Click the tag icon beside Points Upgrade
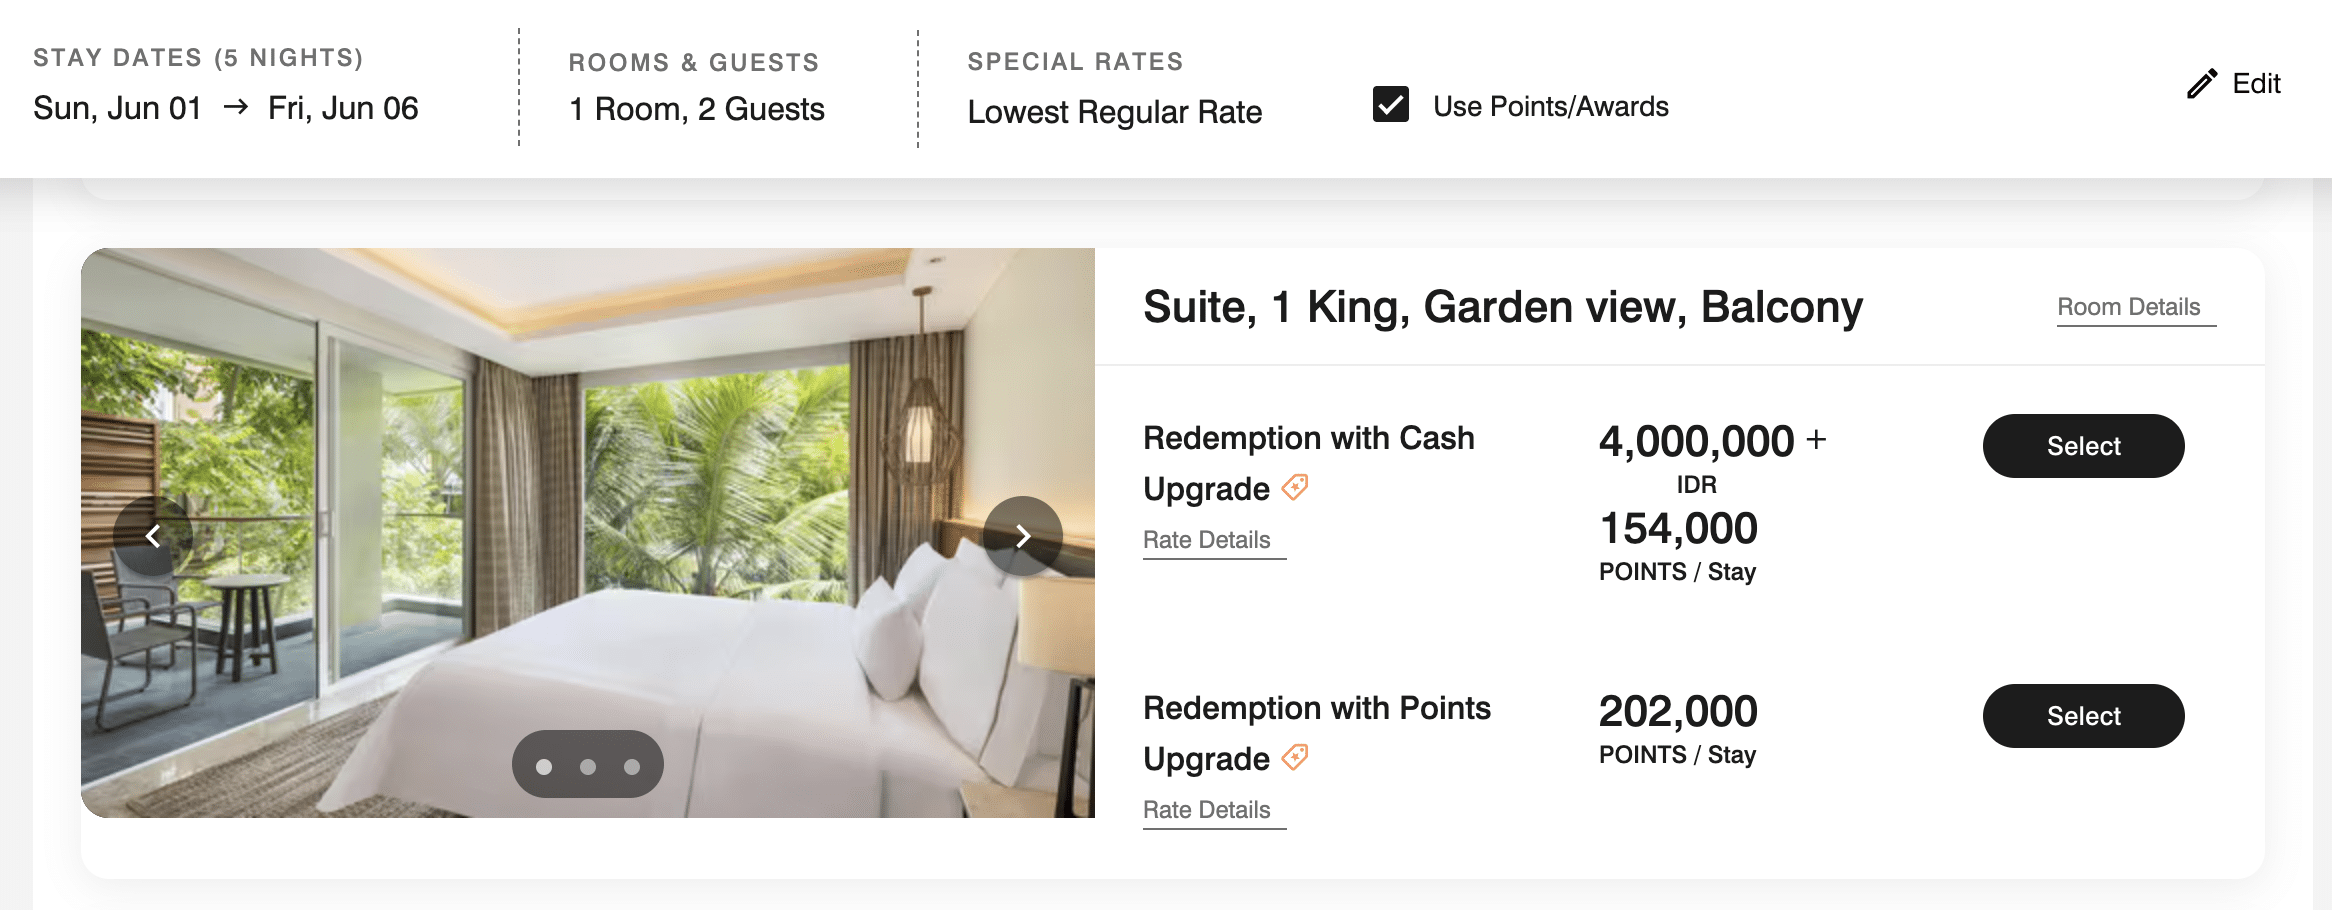Screen dimensions: 2332x910 pyautogui.click(x=1295, y=757)
